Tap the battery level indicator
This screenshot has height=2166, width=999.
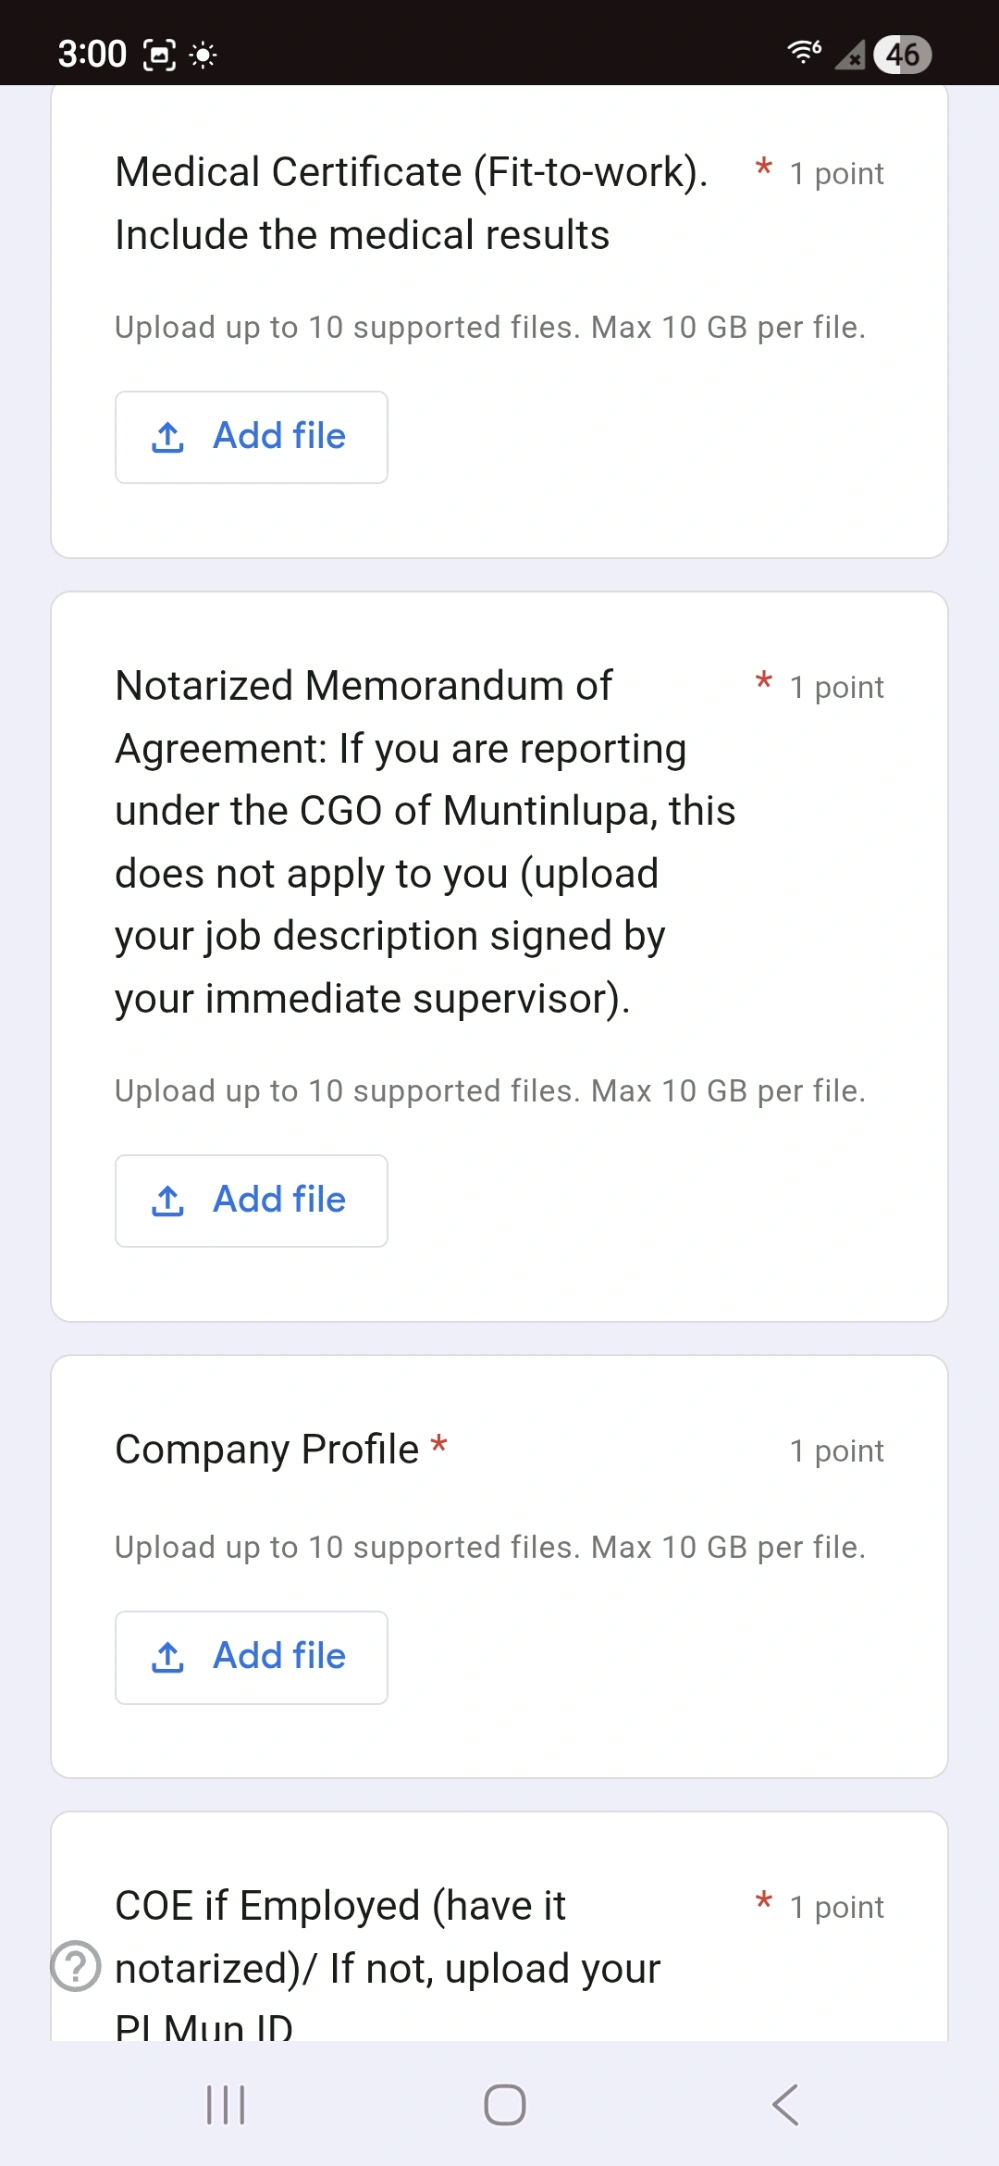[x=902, y=54]
